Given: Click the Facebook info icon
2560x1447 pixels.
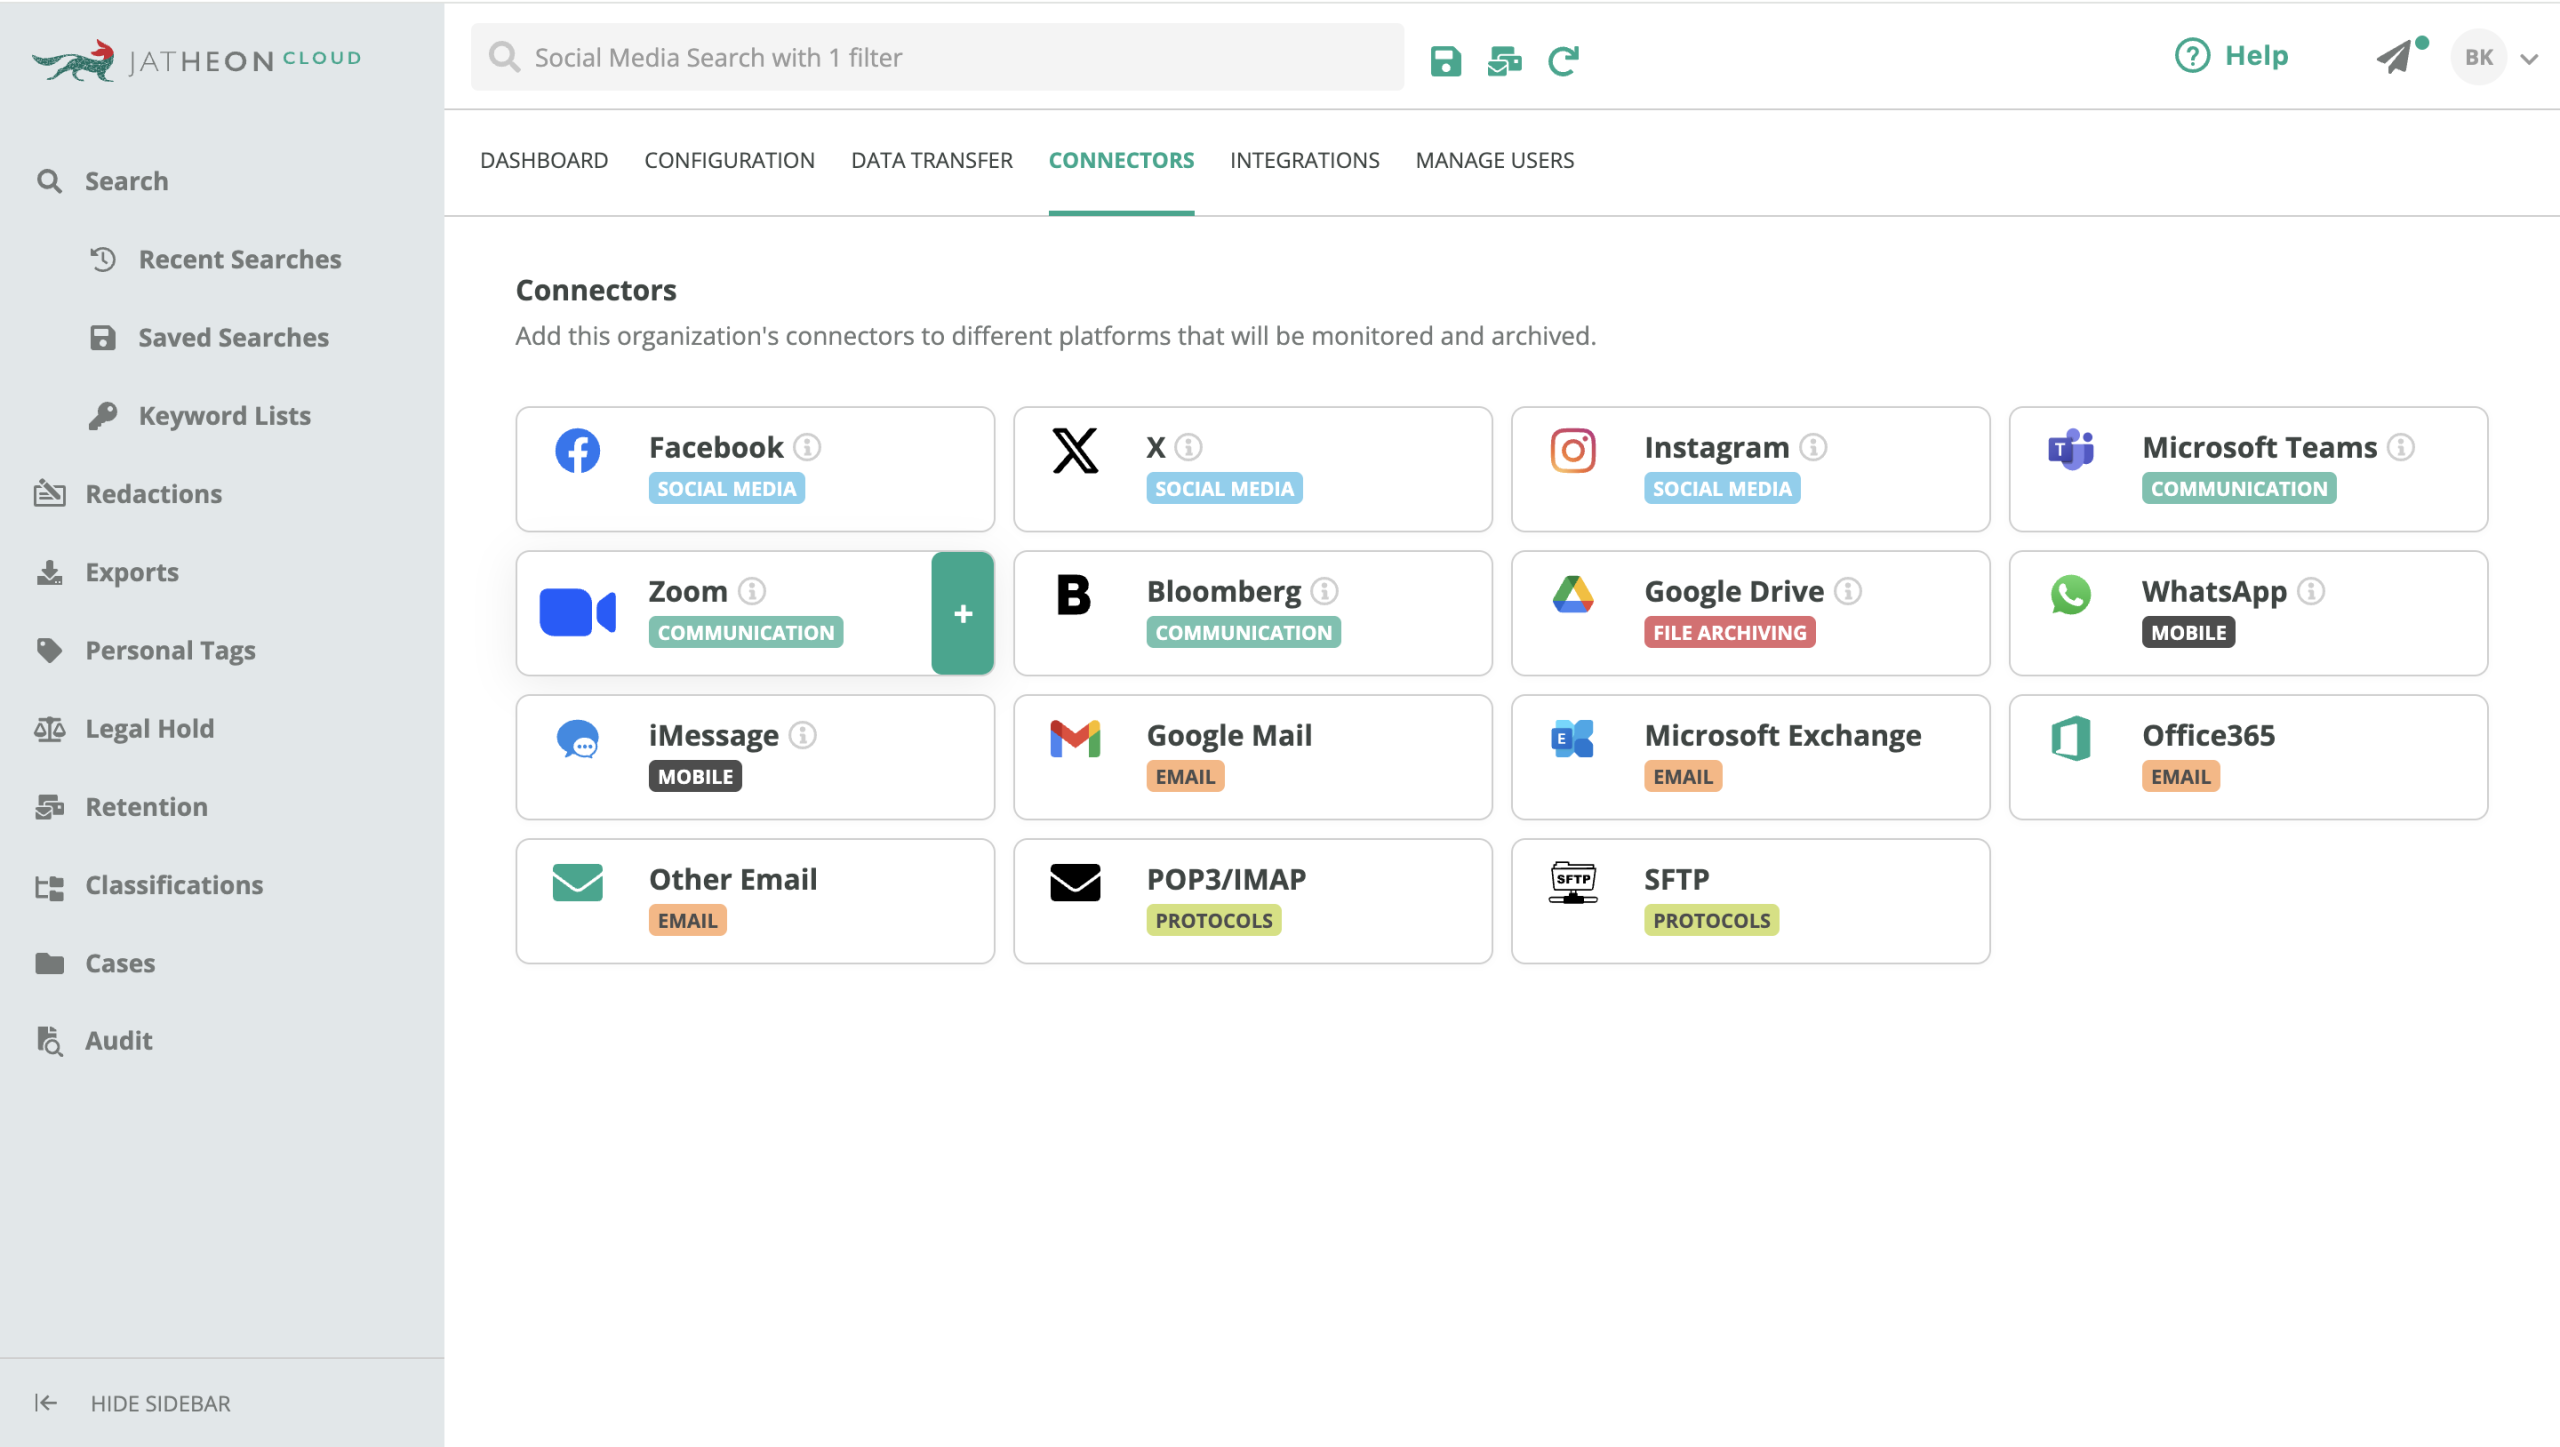Looking at the screenshot, I should coord(807,447).
